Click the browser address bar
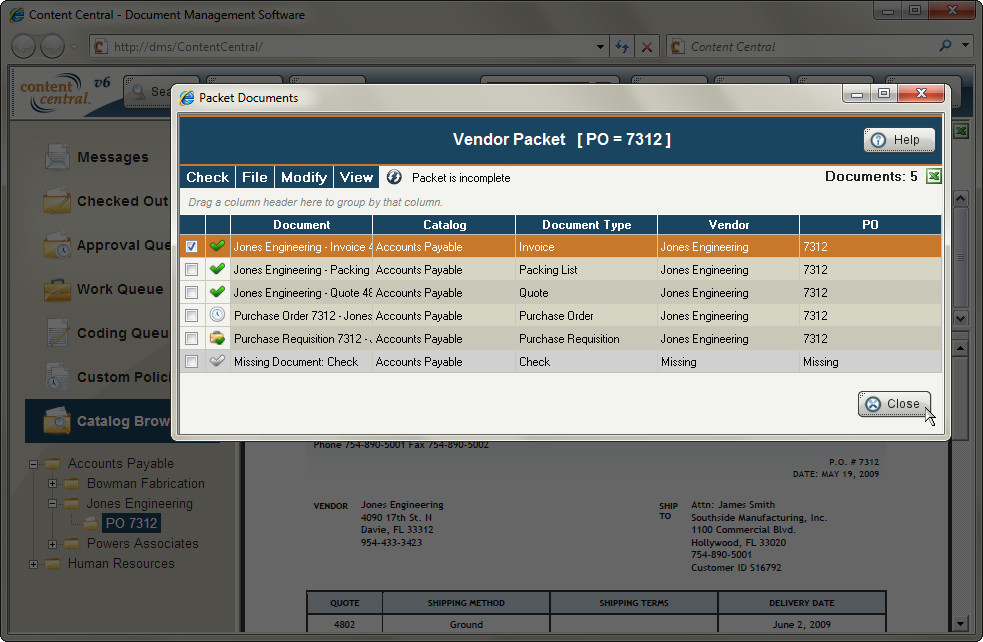This screenshot has height=642, width=983. (342, 46)
